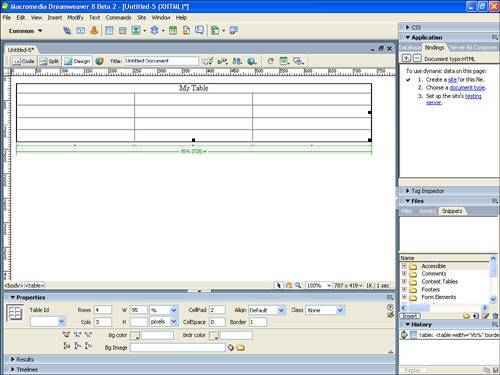This screenshot has height=375, width=500.
Task: Open the Align Default dropdown
Action: click(x=281, y=310)
